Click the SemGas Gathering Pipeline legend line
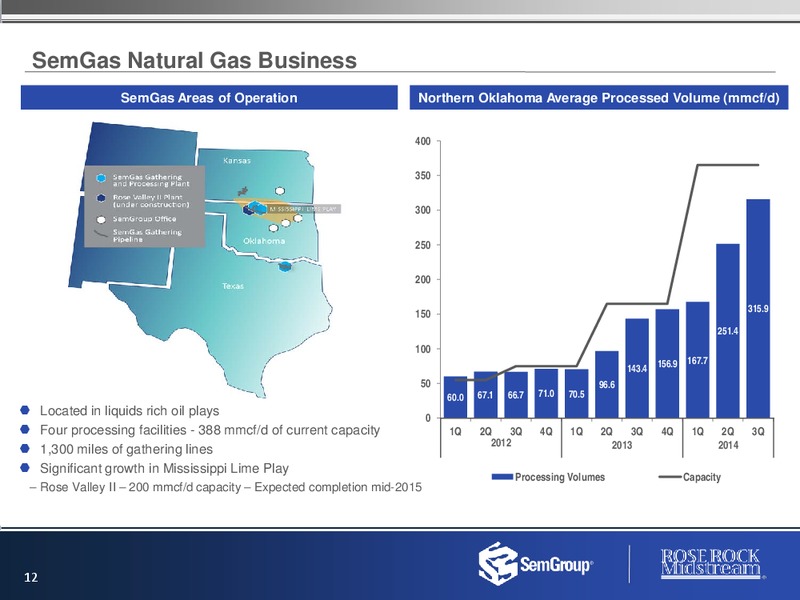The height and width of the screenshot is (600, 800). click(102, 235)
